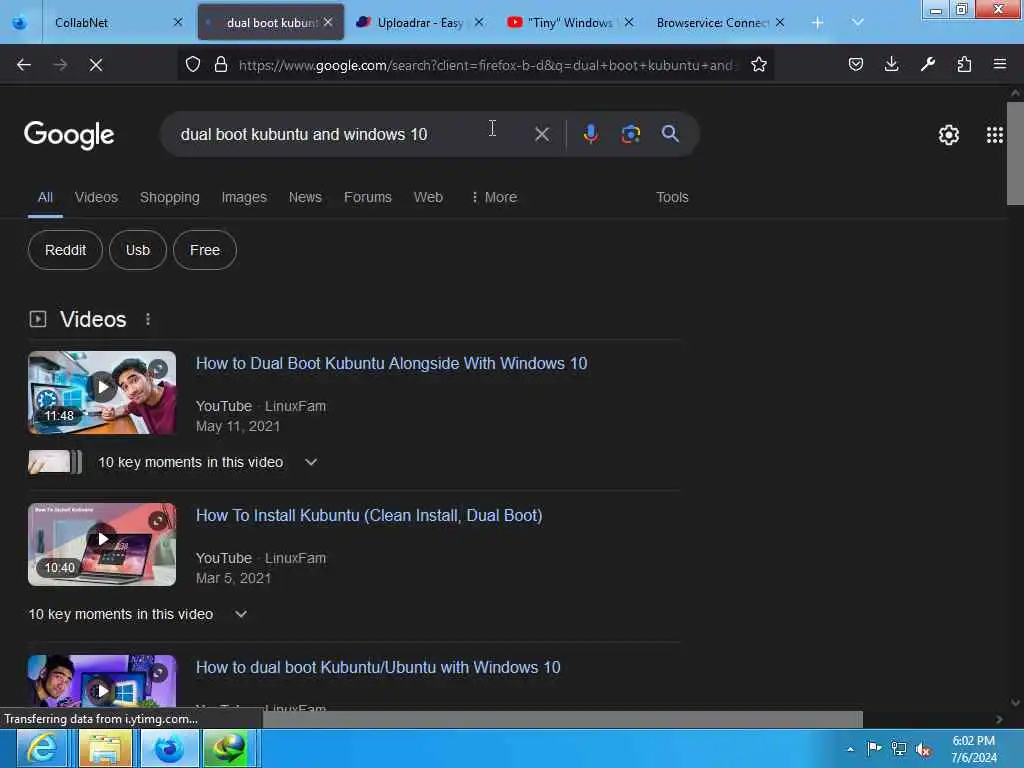Close the CollabNet tab

click(178, 22)
